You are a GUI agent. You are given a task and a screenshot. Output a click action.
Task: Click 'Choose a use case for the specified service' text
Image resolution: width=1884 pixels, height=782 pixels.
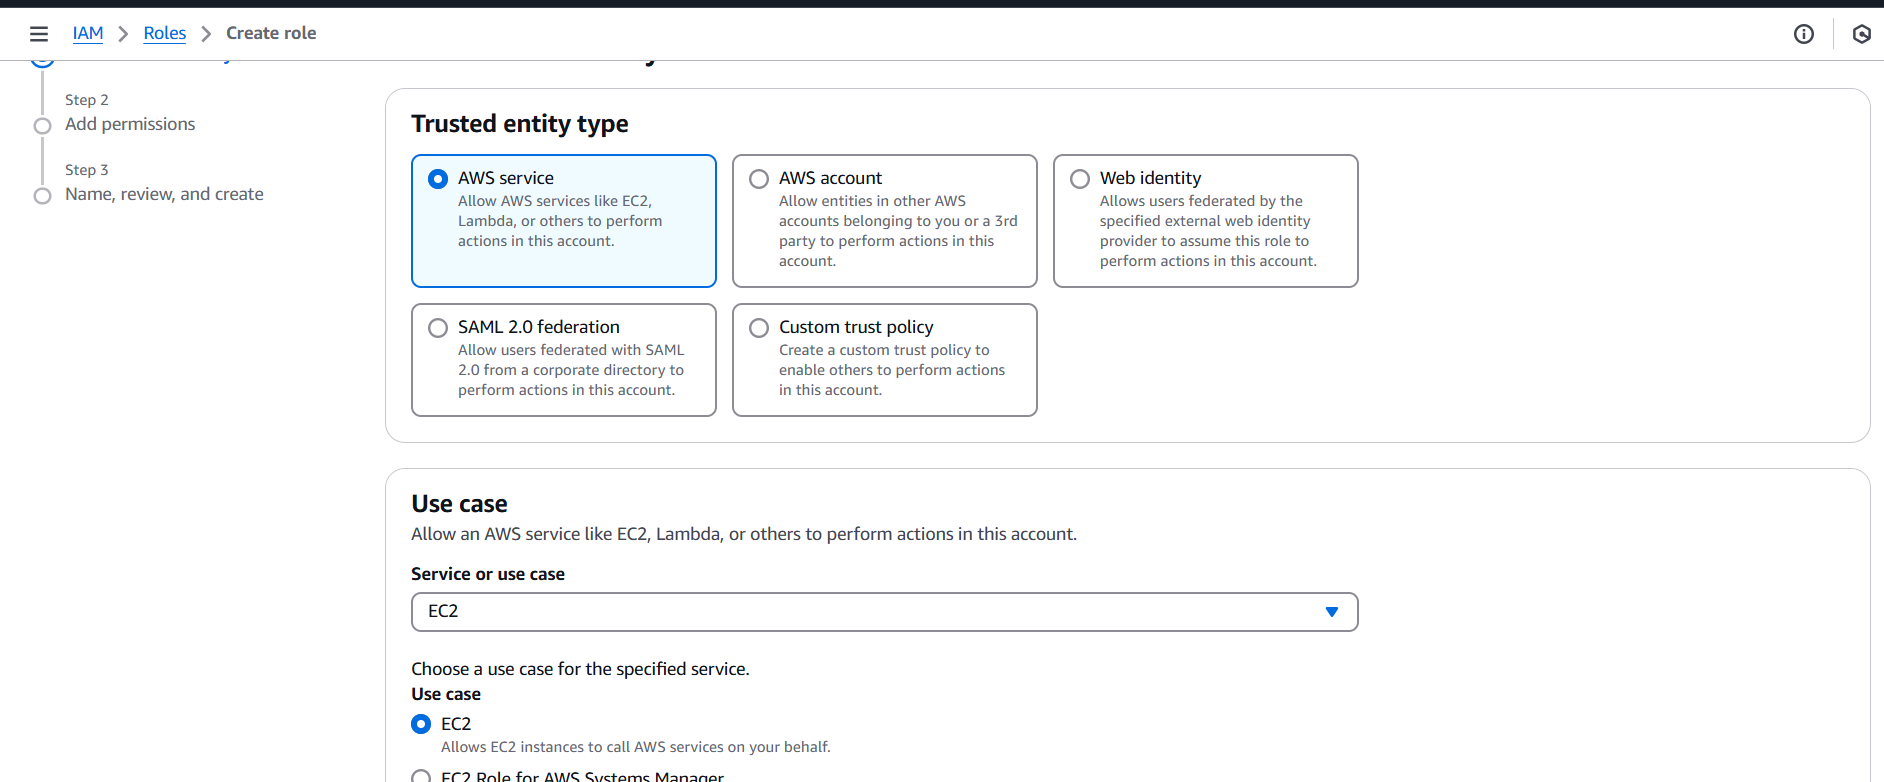click(x=580, y=669)
